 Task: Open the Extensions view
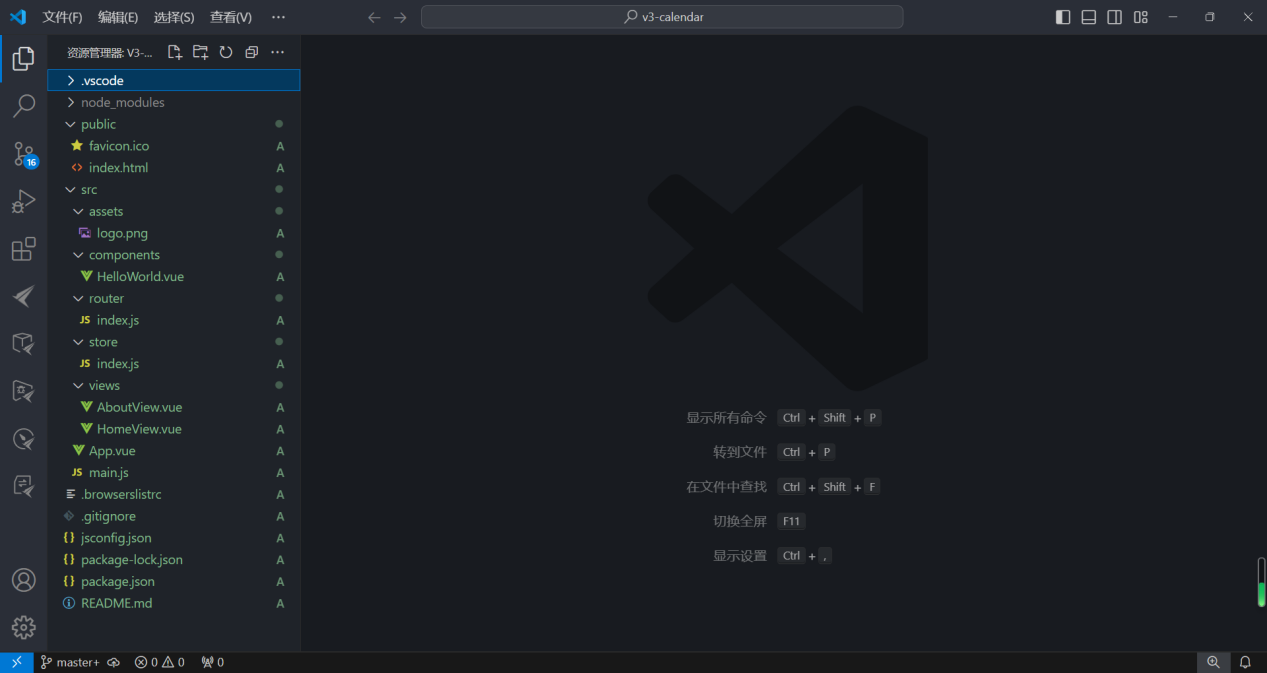coord(23,249)
